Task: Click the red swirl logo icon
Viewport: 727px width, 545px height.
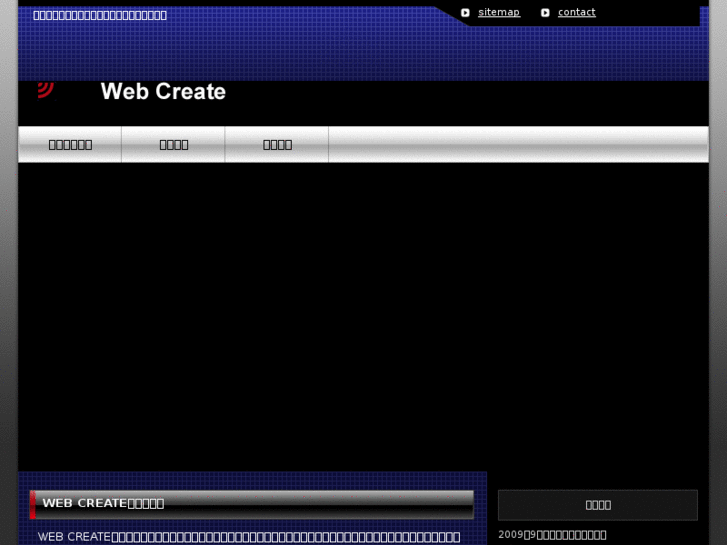Action: pos(46,90)
